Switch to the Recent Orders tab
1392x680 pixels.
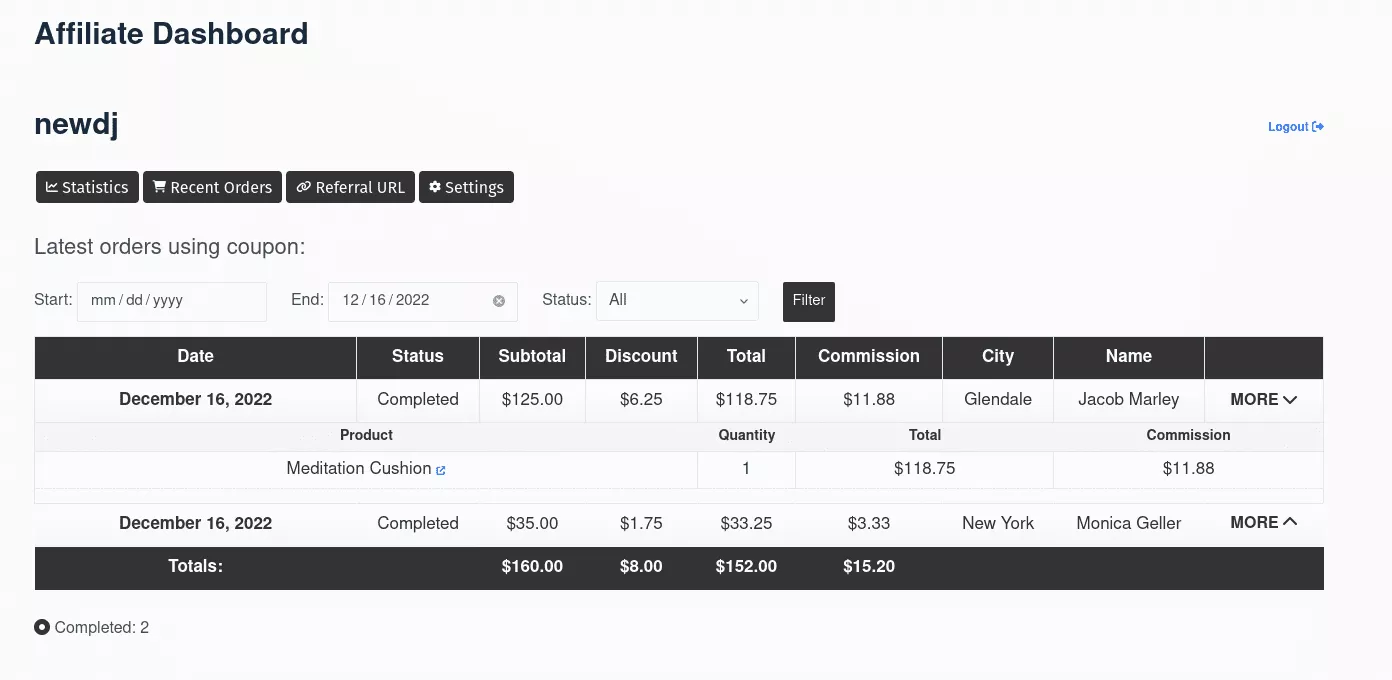click(x=212, y=187)
